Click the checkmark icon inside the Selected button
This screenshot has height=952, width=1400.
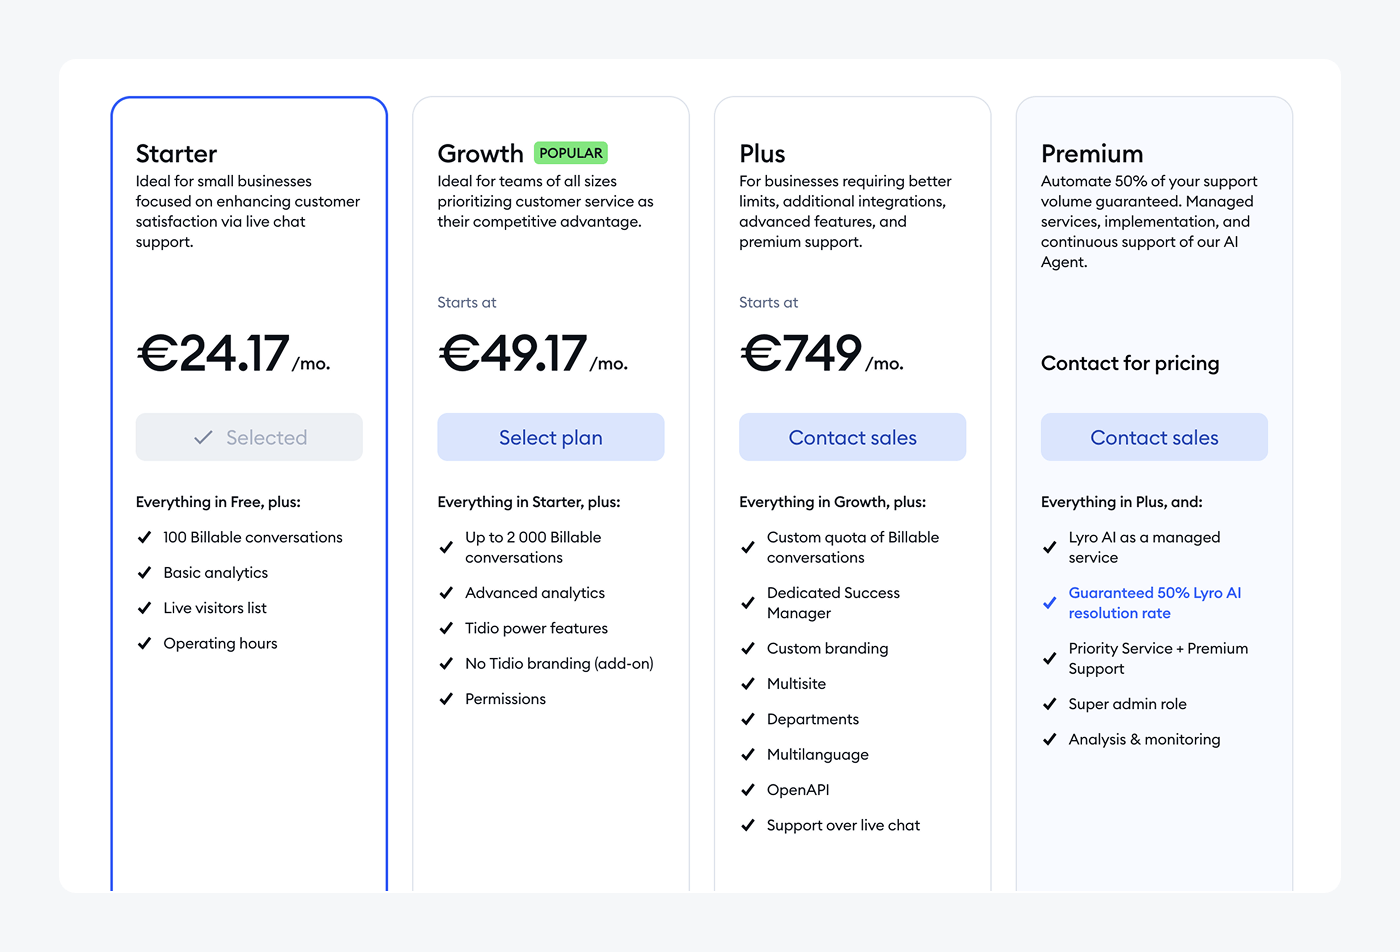[x=203, y=437]
